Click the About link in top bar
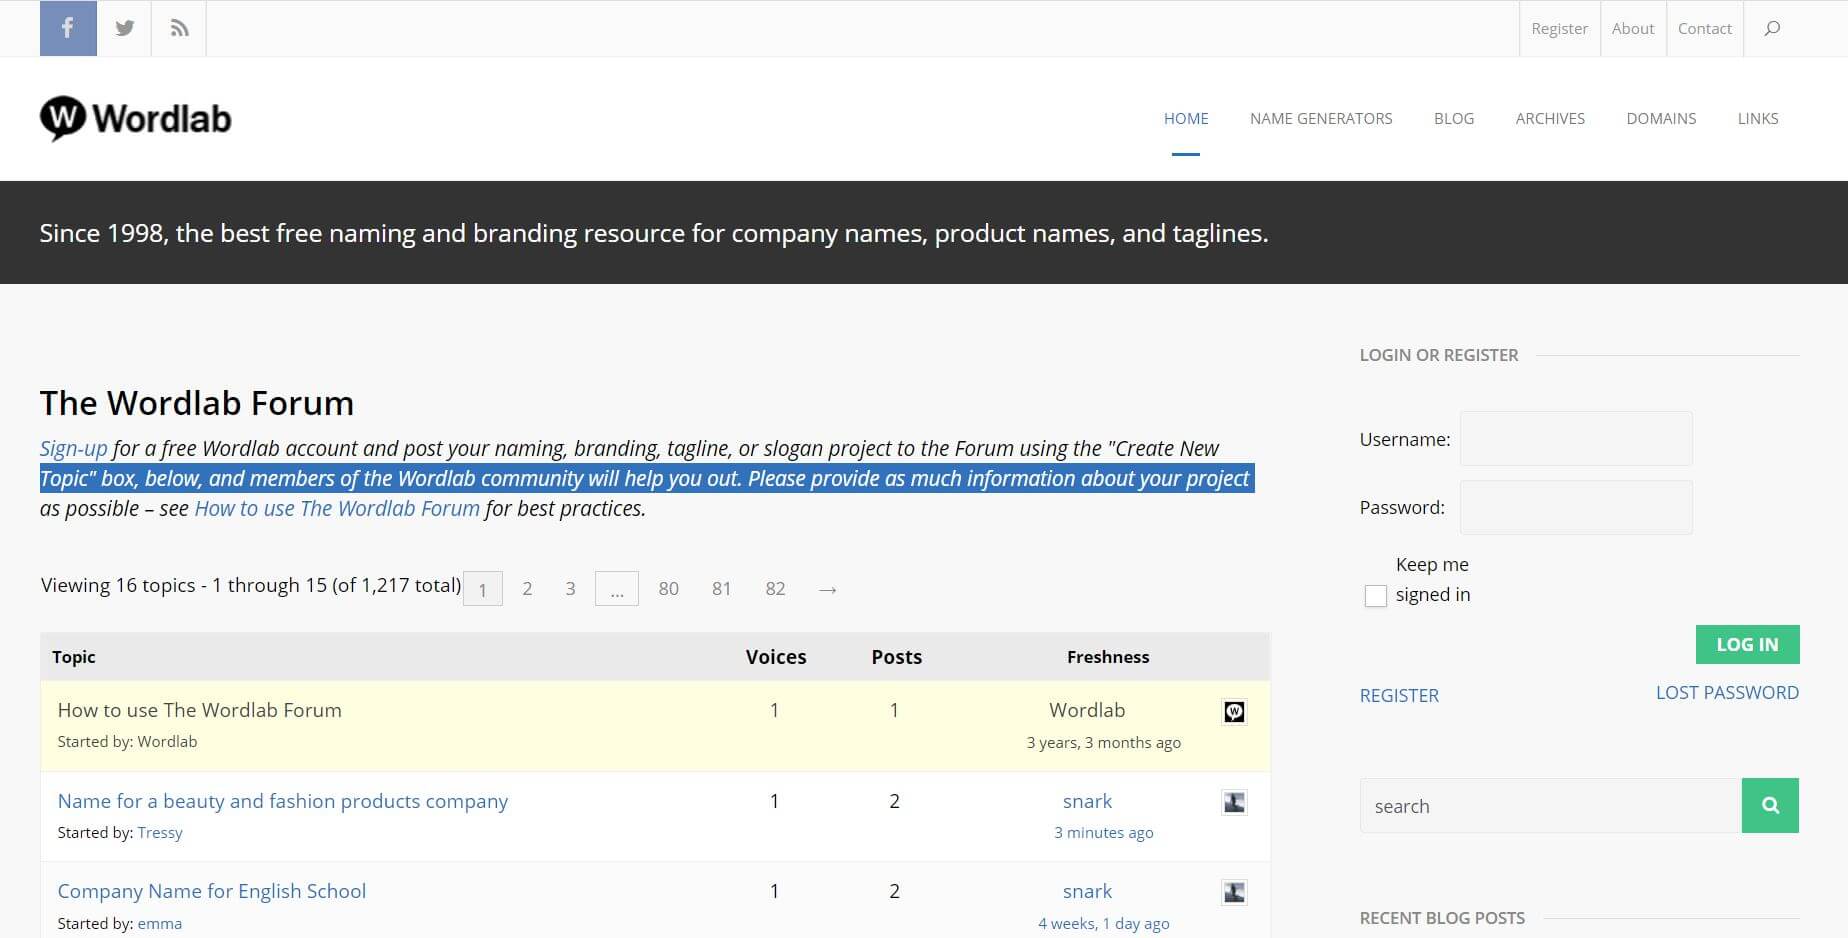 click(1633, 29)
